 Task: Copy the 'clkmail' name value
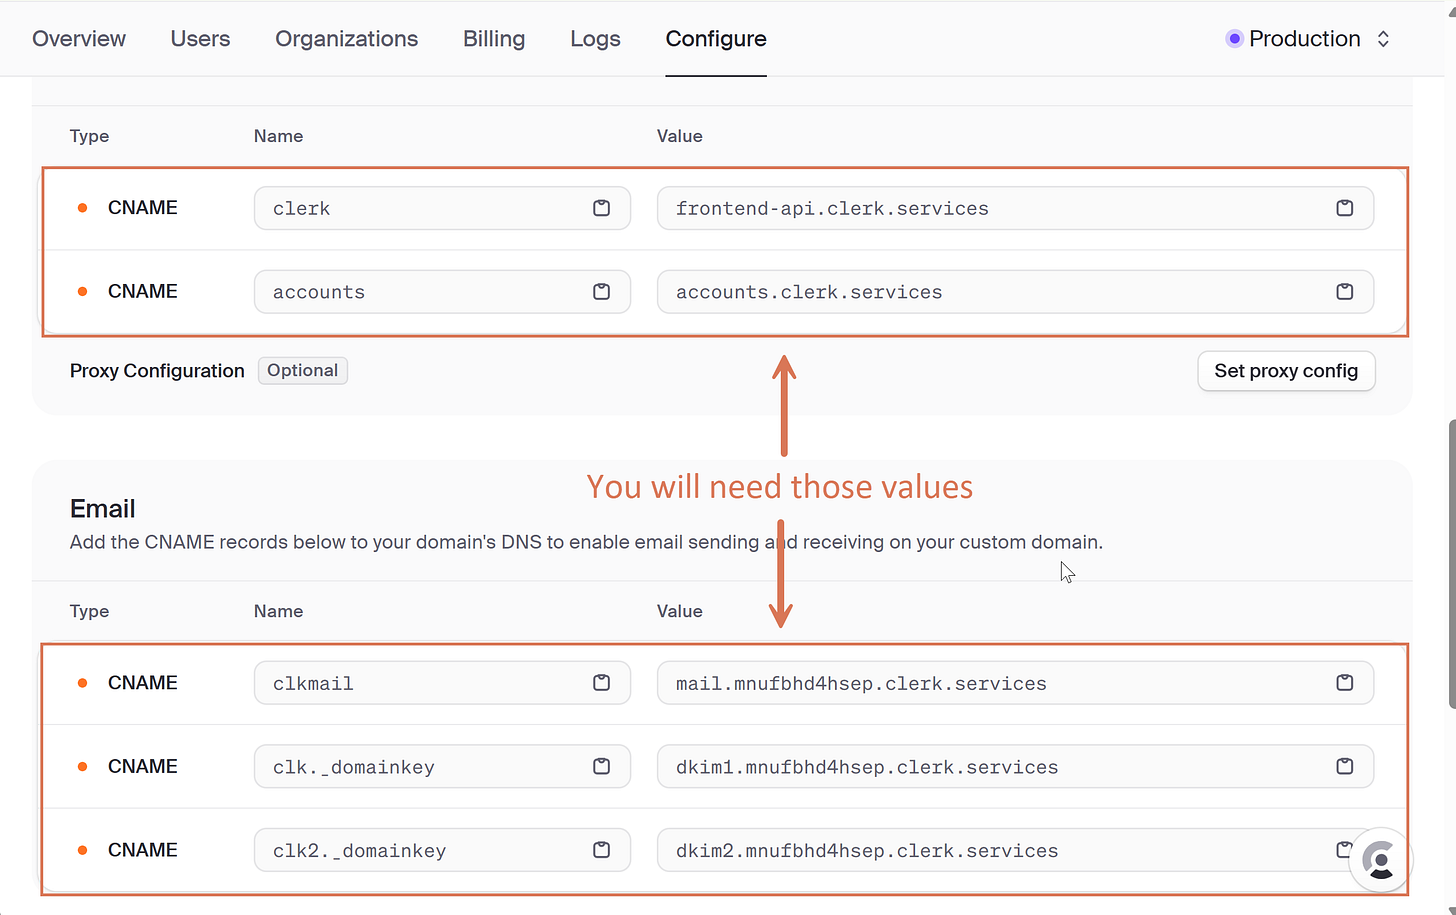click(x=601, y=683)
